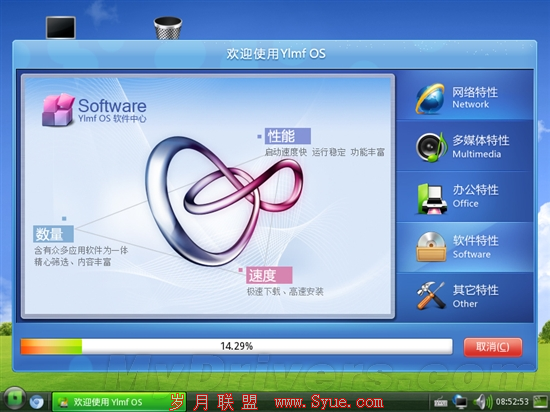
Task: Click the Other hammer and screwdriver icon
Action: pos(431,296)
